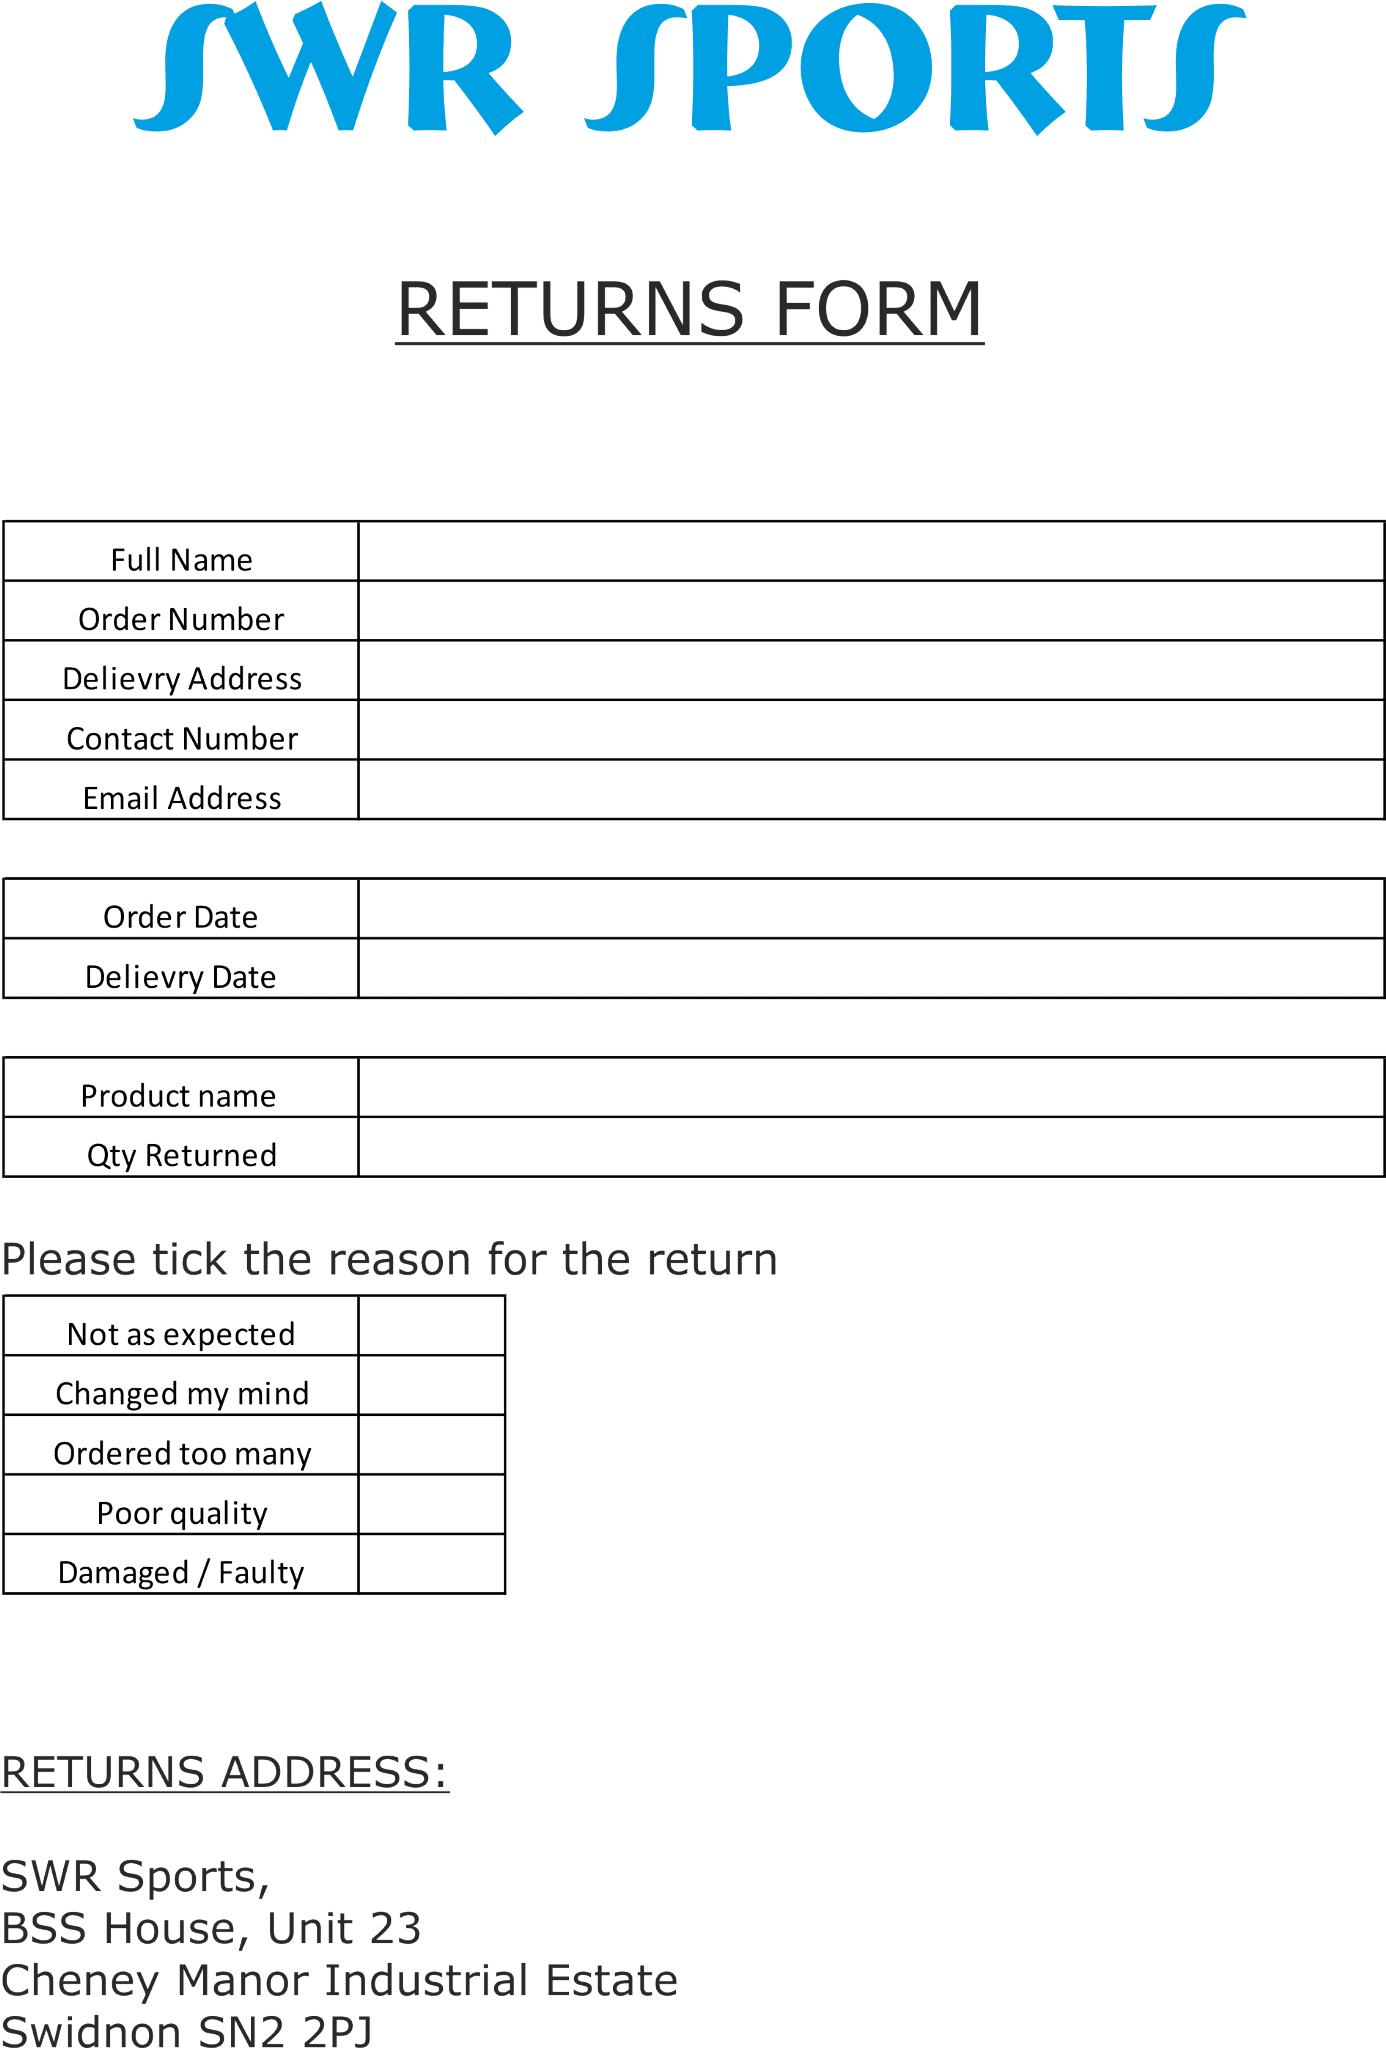This screenshot has width=1386, height=2048.
Task: Click the Full Name input field
Action: [x=870, y=552]
